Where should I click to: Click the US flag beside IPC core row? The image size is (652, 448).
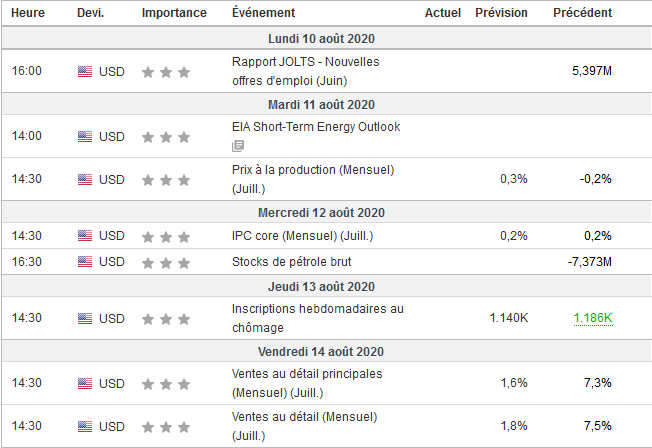(x=84, y=237)
